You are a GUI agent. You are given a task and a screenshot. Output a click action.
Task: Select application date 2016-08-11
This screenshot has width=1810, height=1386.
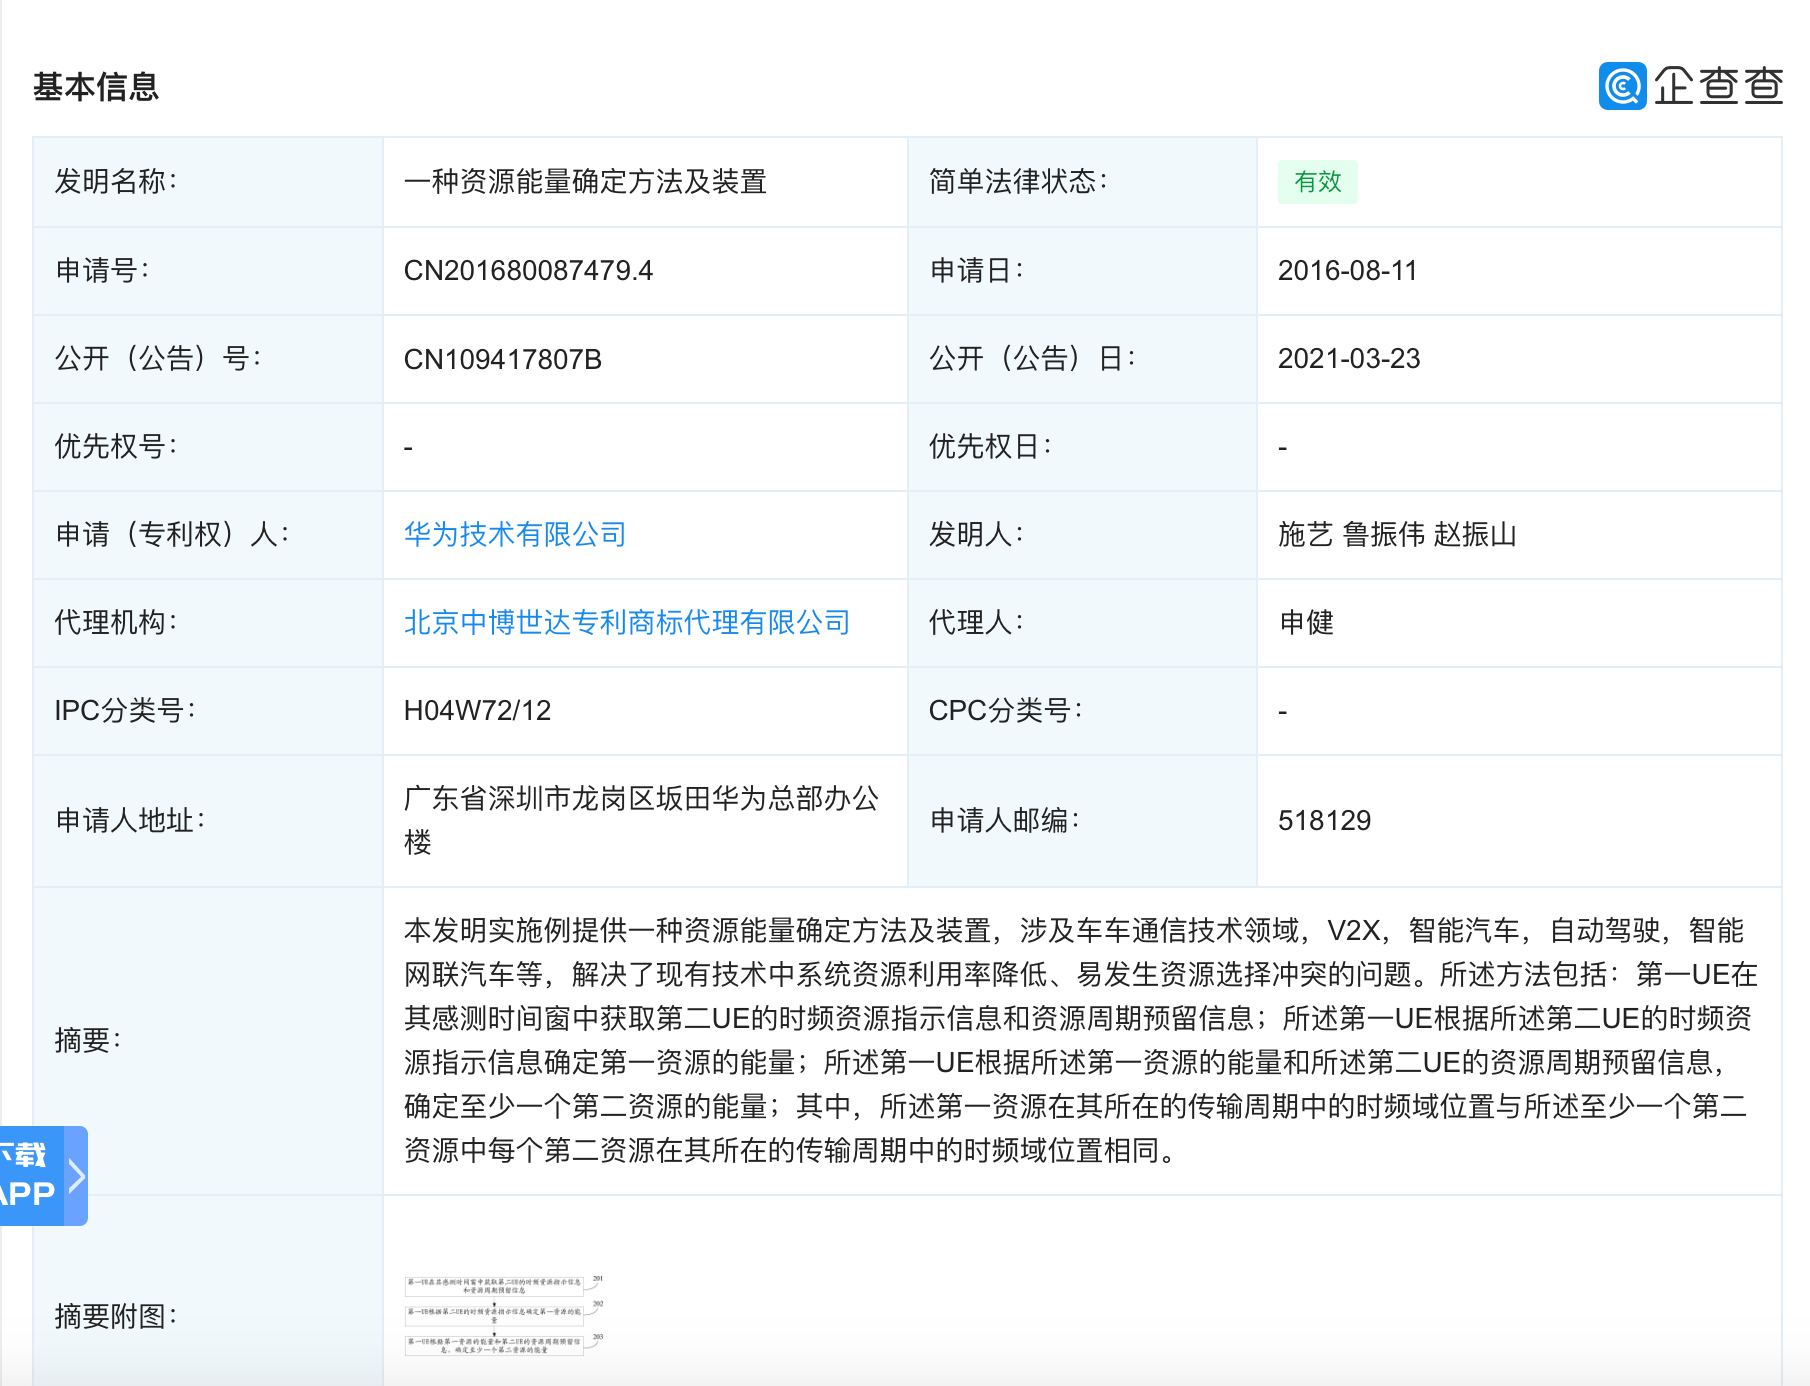tap(1347, 270)
